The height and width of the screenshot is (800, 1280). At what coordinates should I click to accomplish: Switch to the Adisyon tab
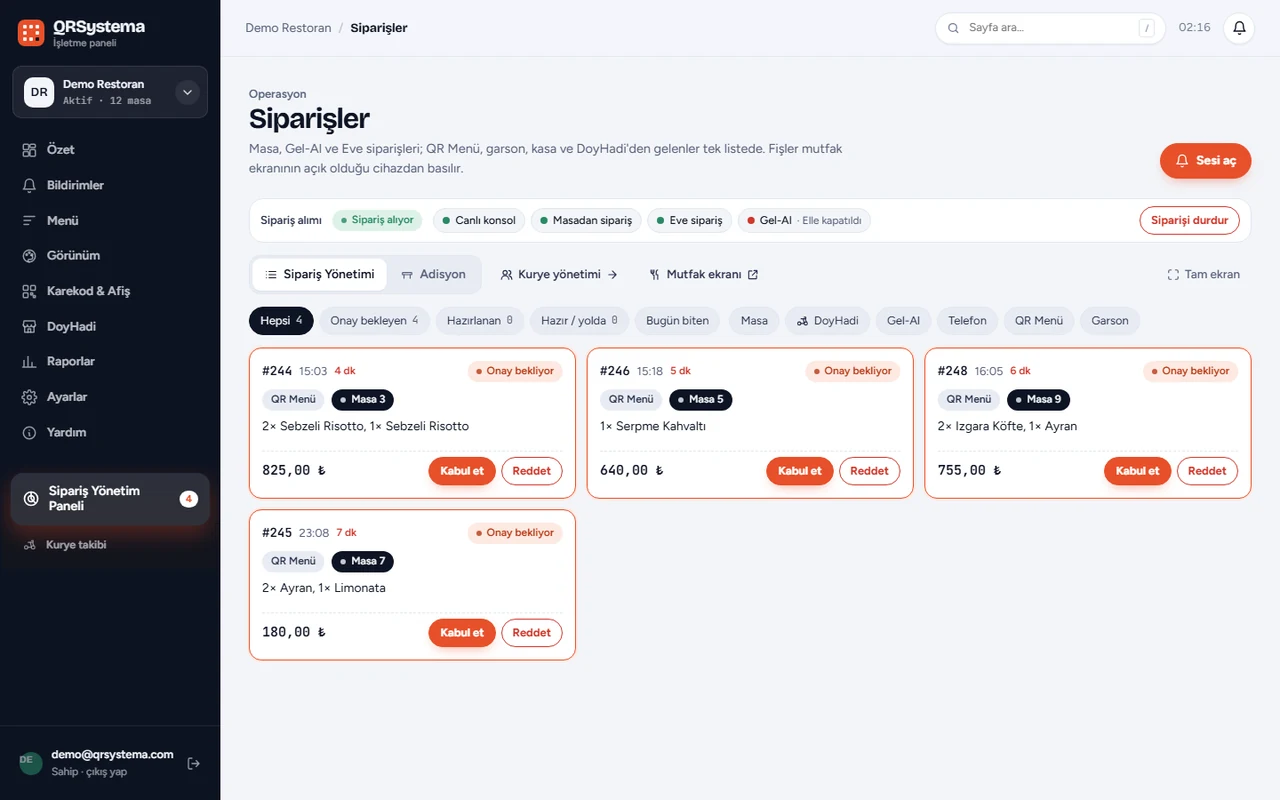click(x=433, y=274)
